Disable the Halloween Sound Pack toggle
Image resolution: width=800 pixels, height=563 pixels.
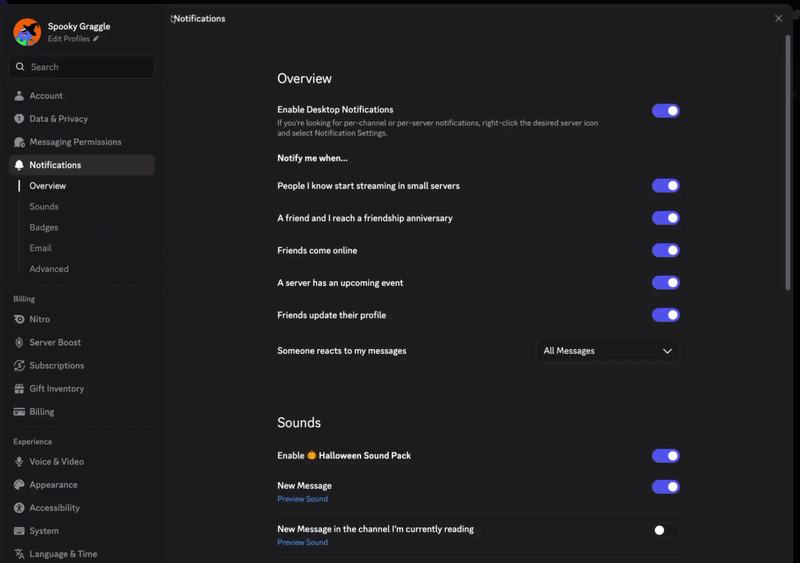665,455
